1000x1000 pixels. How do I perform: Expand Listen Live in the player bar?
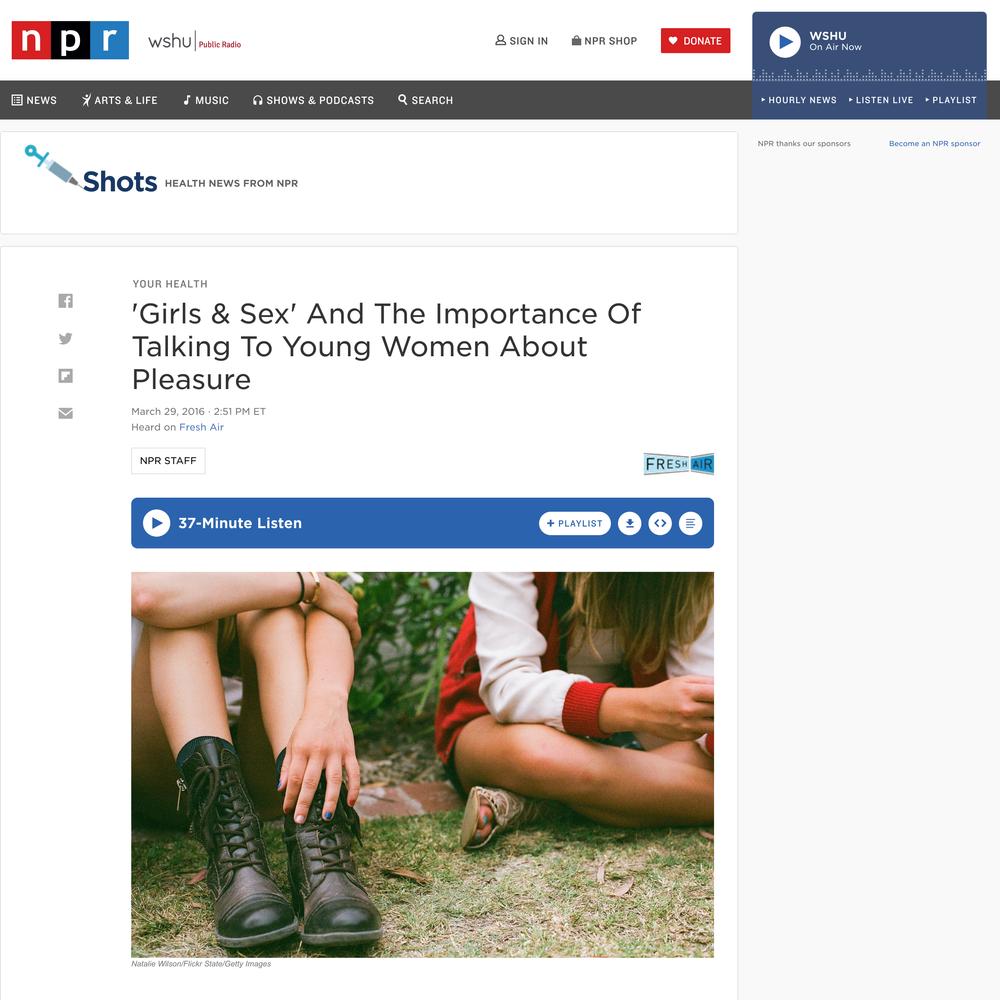point(881,100)
